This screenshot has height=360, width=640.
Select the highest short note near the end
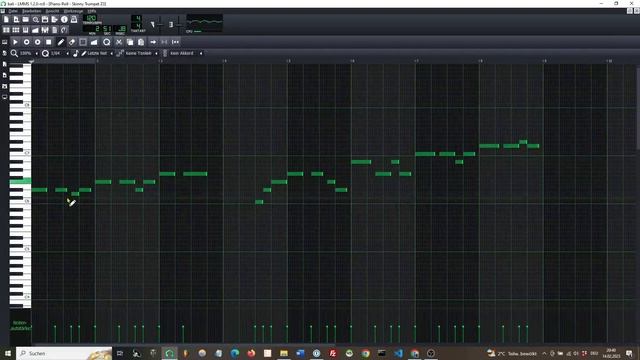pos(523,142)
